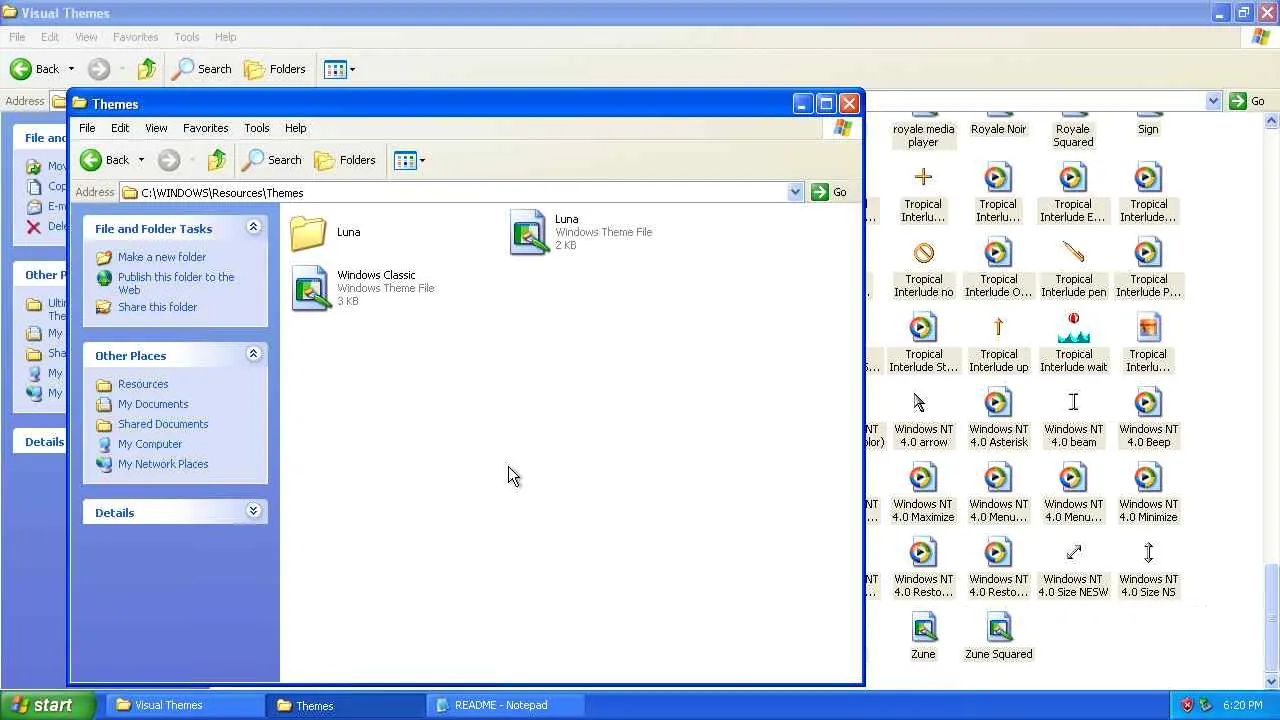This screenshot has height=720, width=1280.
Task: Go Back in the Themes window
Action: 106,160
